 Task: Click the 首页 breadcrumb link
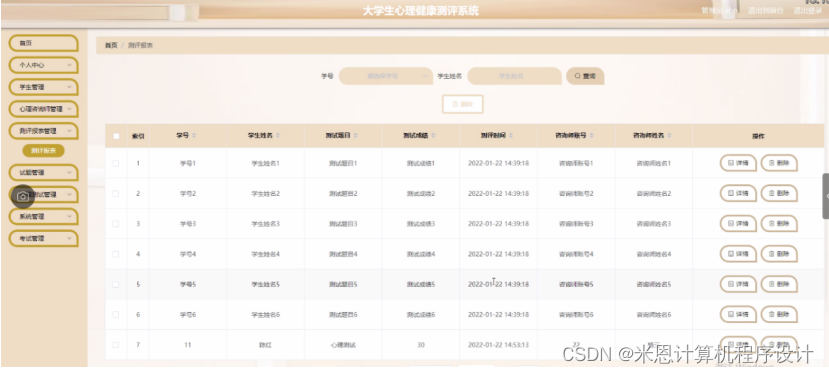[111, 45]
